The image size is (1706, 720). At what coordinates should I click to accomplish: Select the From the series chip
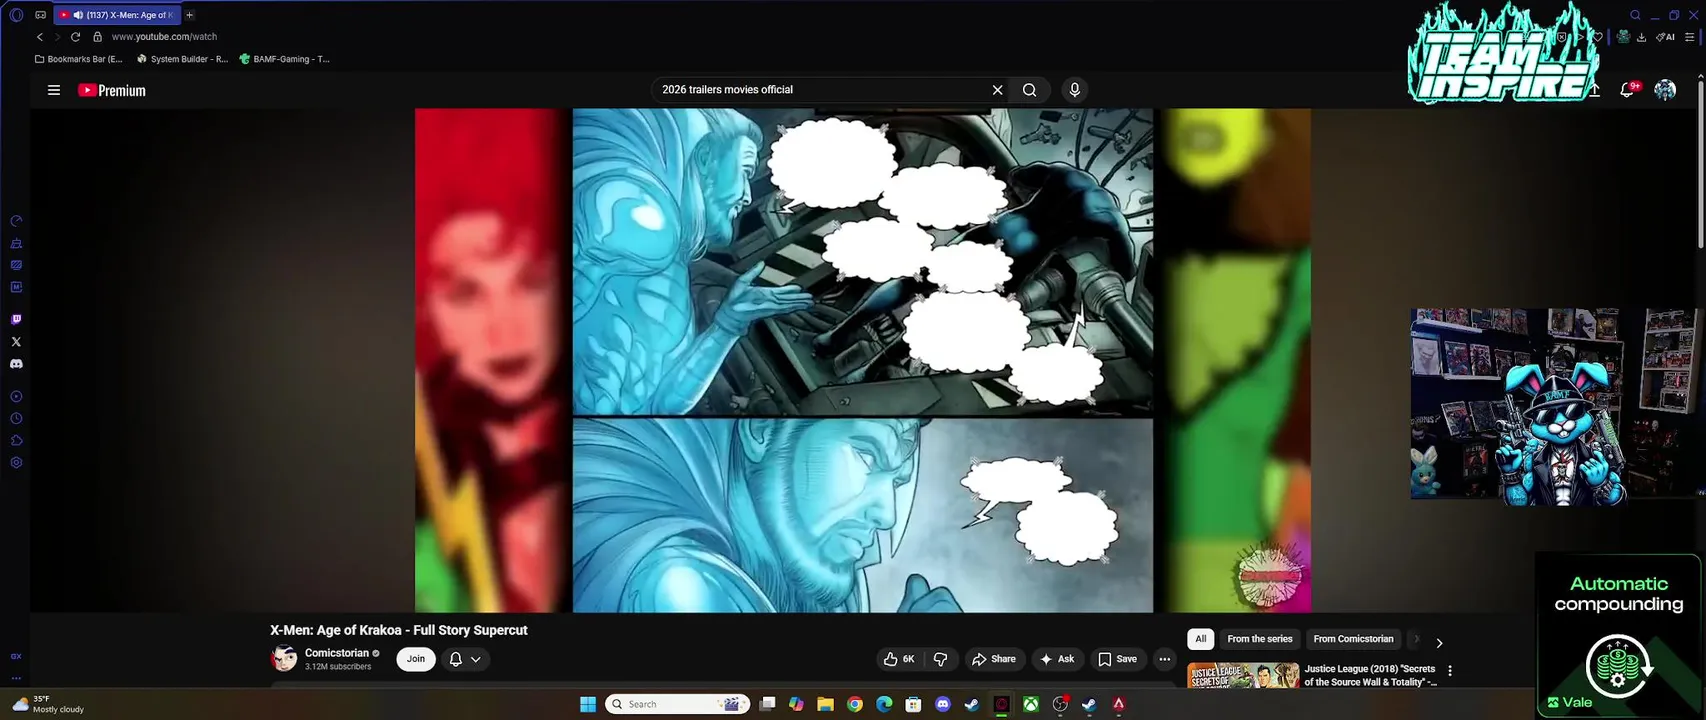point(1260,639)
